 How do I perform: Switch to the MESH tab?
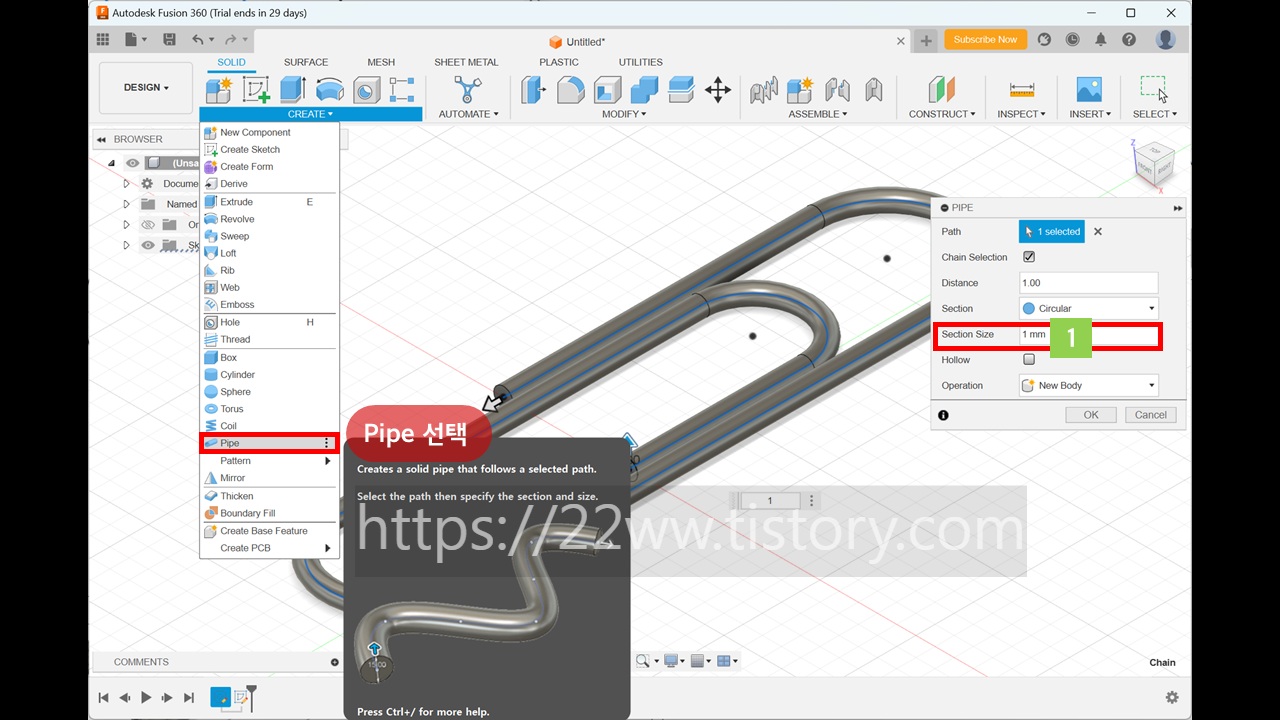[x=381, y=62]
